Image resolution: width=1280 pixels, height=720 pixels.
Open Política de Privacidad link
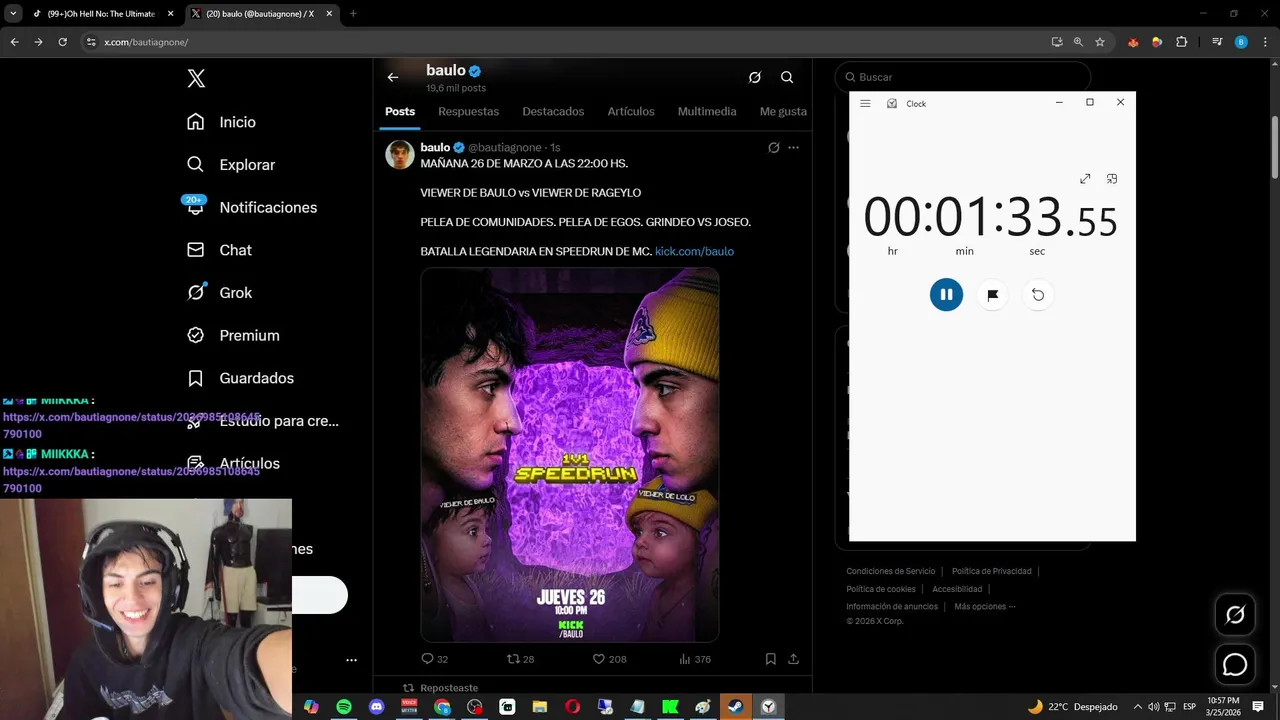click(991, 571)
